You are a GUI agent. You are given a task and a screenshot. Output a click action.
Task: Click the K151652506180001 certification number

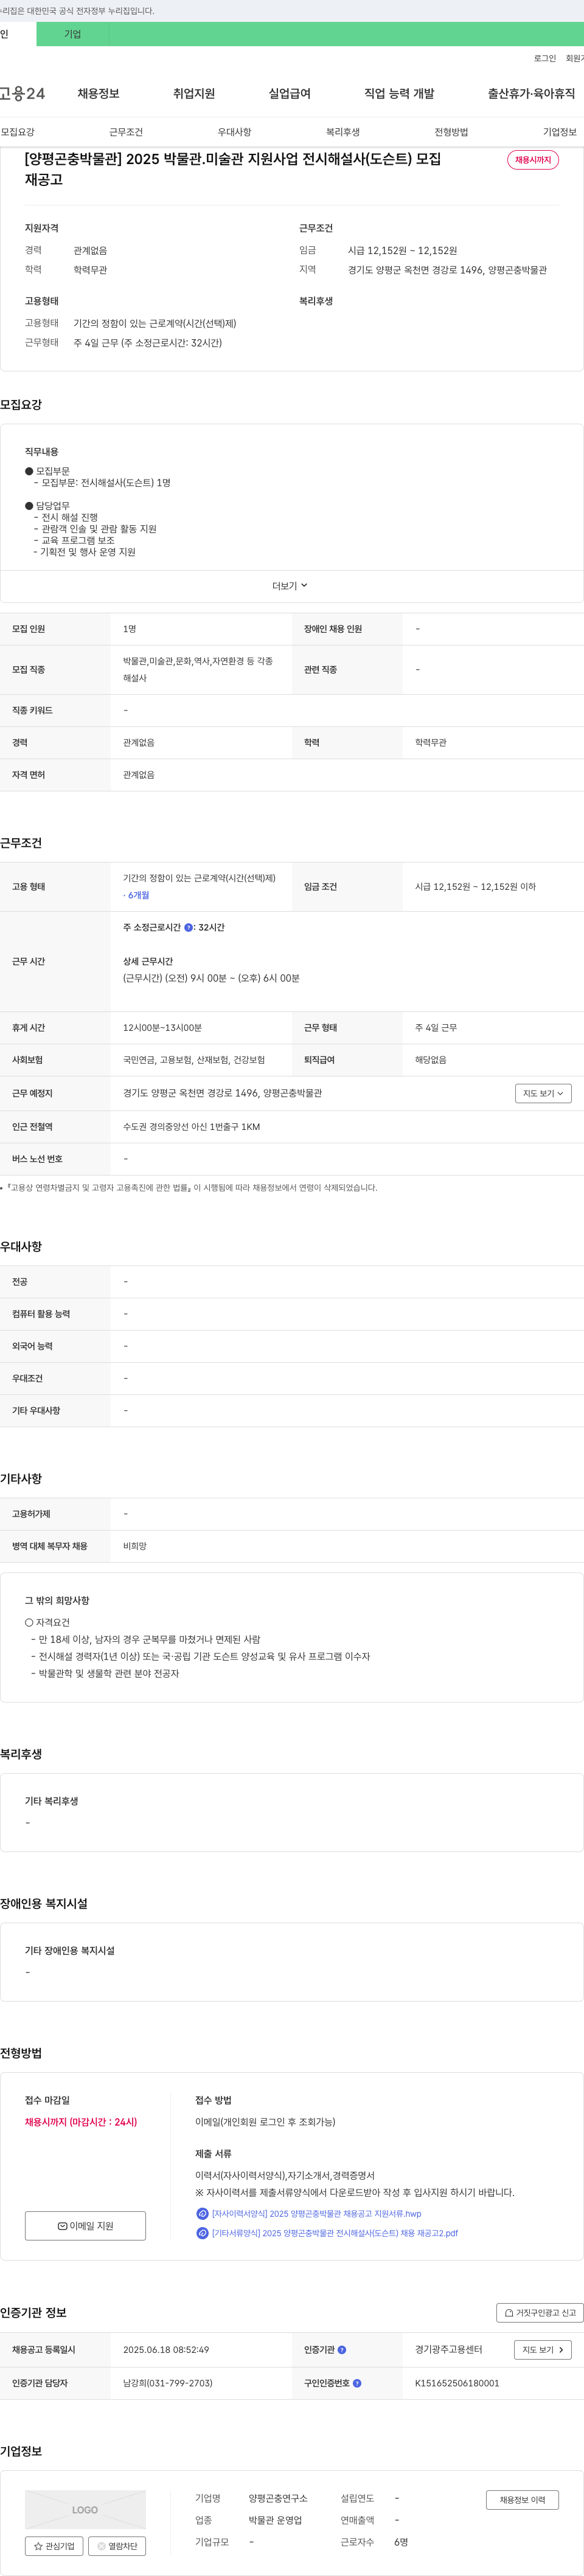(x=457, y=2383)
